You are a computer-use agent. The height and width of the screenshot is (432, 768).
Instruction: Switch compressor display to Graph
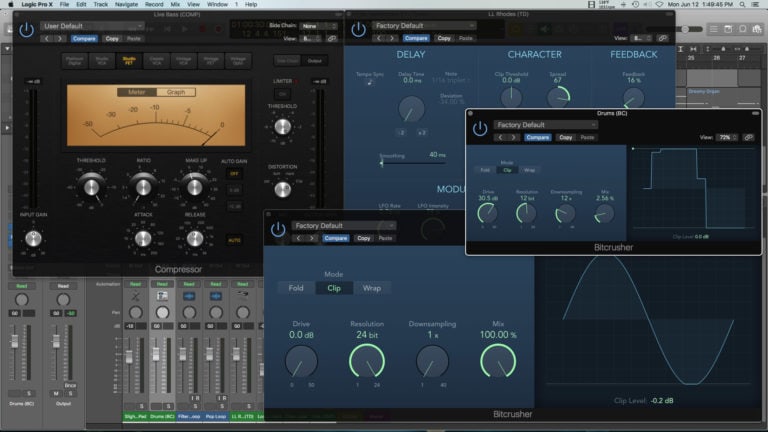click(176, 92)
